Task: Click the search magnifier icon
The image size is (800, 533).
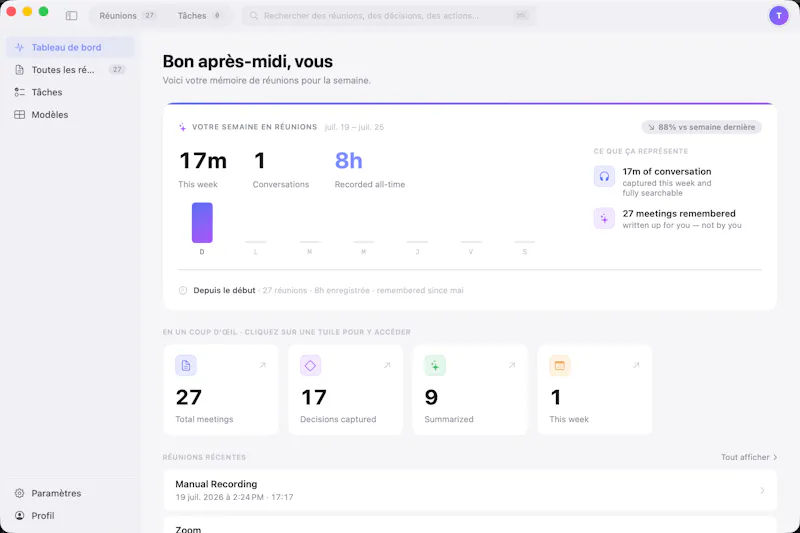Action: (254, 16)
